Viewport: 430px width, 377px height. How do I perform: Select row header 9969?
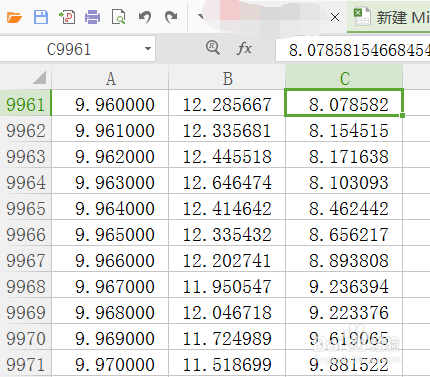[x=26, y=312]
